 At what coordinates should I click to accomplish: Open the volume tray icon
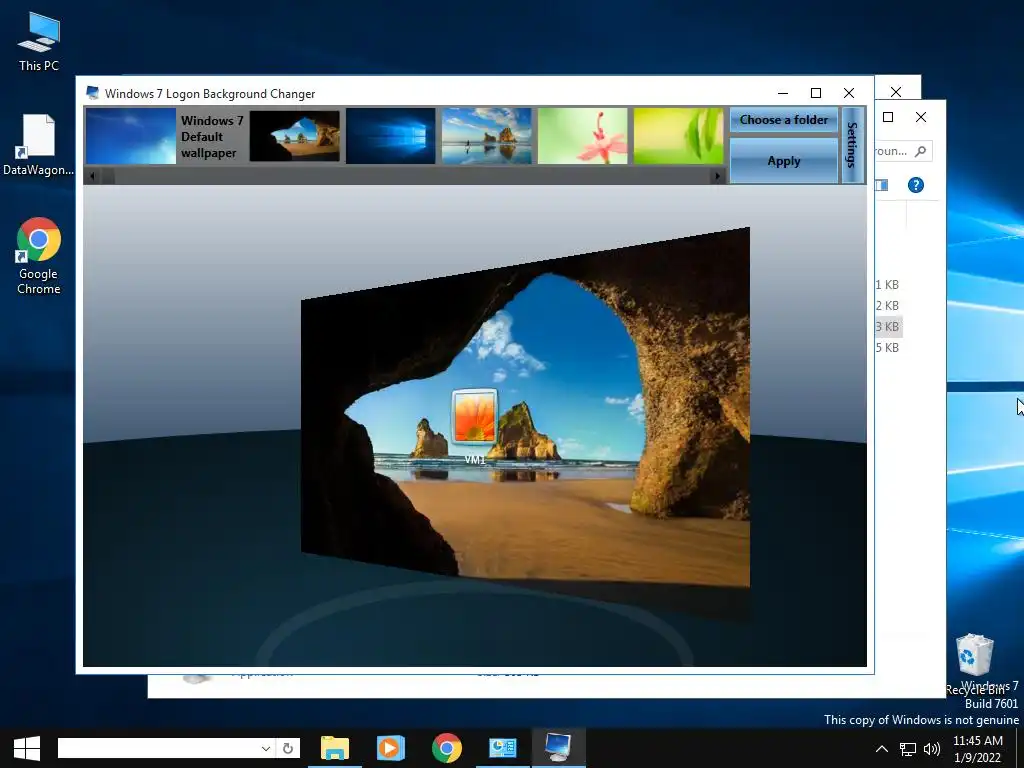pos(932,749)
